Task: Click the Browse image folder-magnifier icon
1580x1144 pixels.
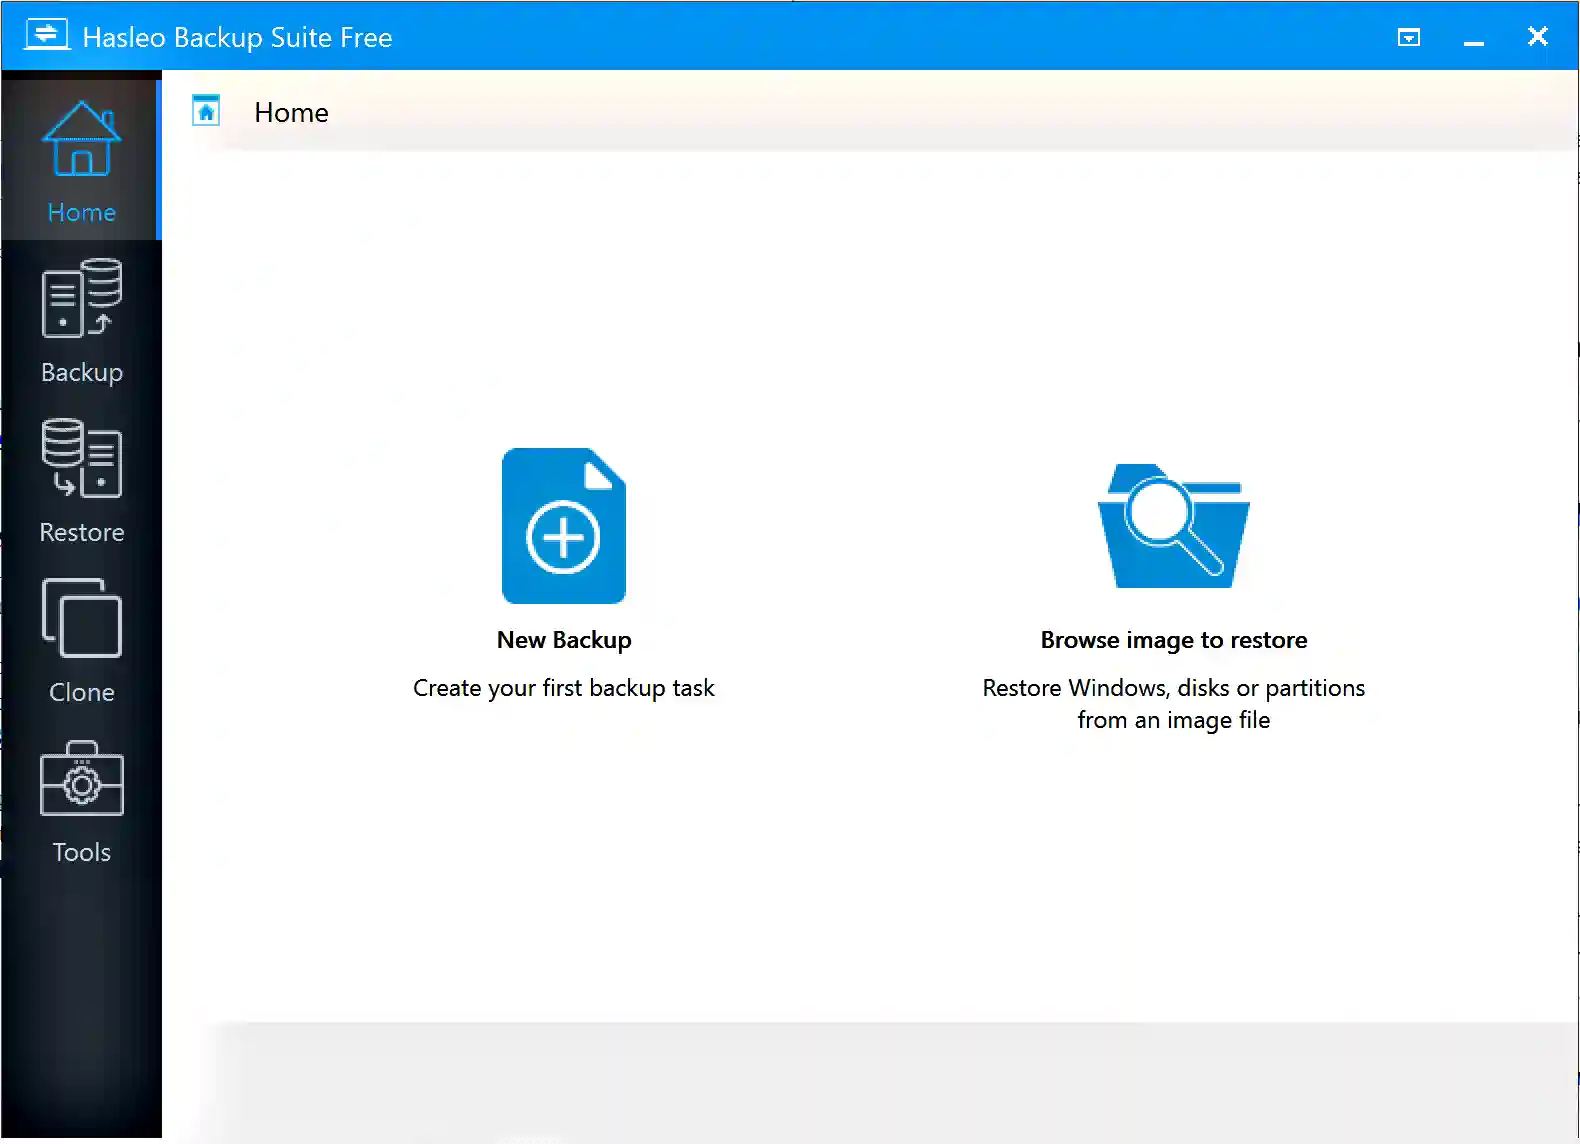Action: [x=1174, y=526]
